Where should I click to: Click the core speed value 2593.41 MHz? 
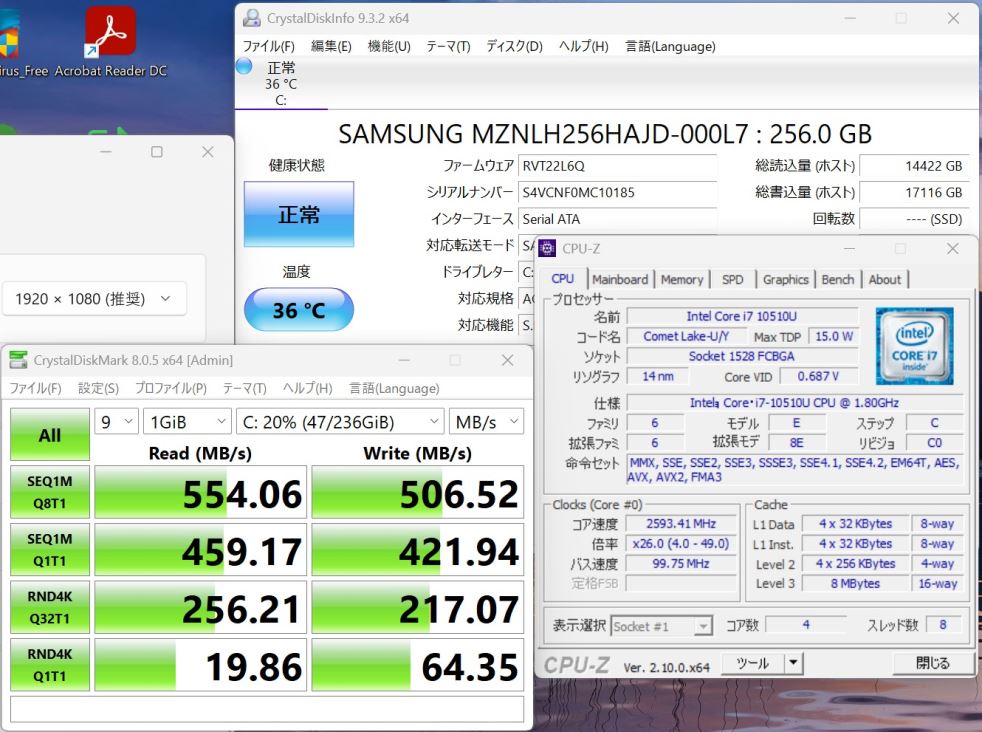[x=681, y=523]
